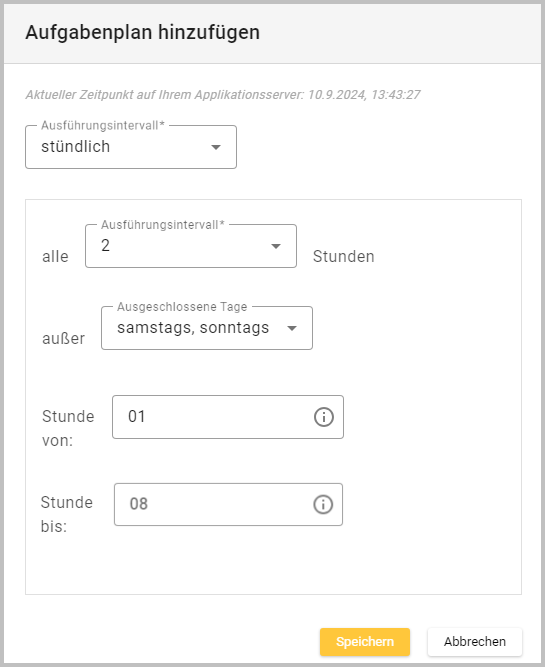Click the Abbrechen button

pyautogui.click(x=475, y=641)
